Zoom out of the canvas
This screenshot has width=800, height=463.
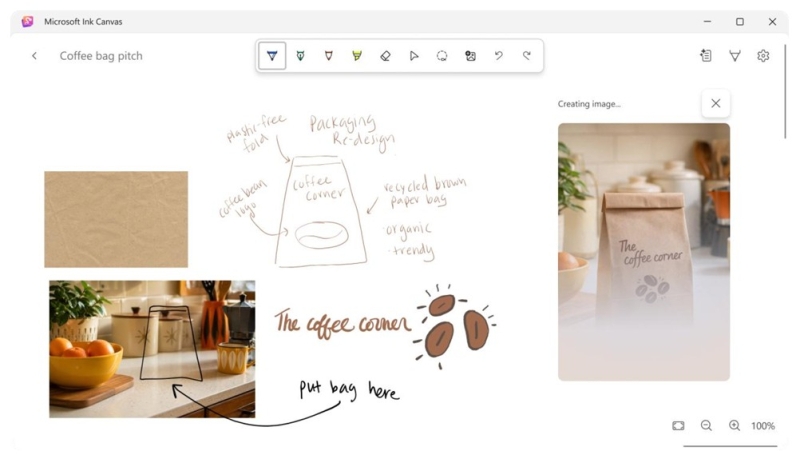[x=706, y=426]
